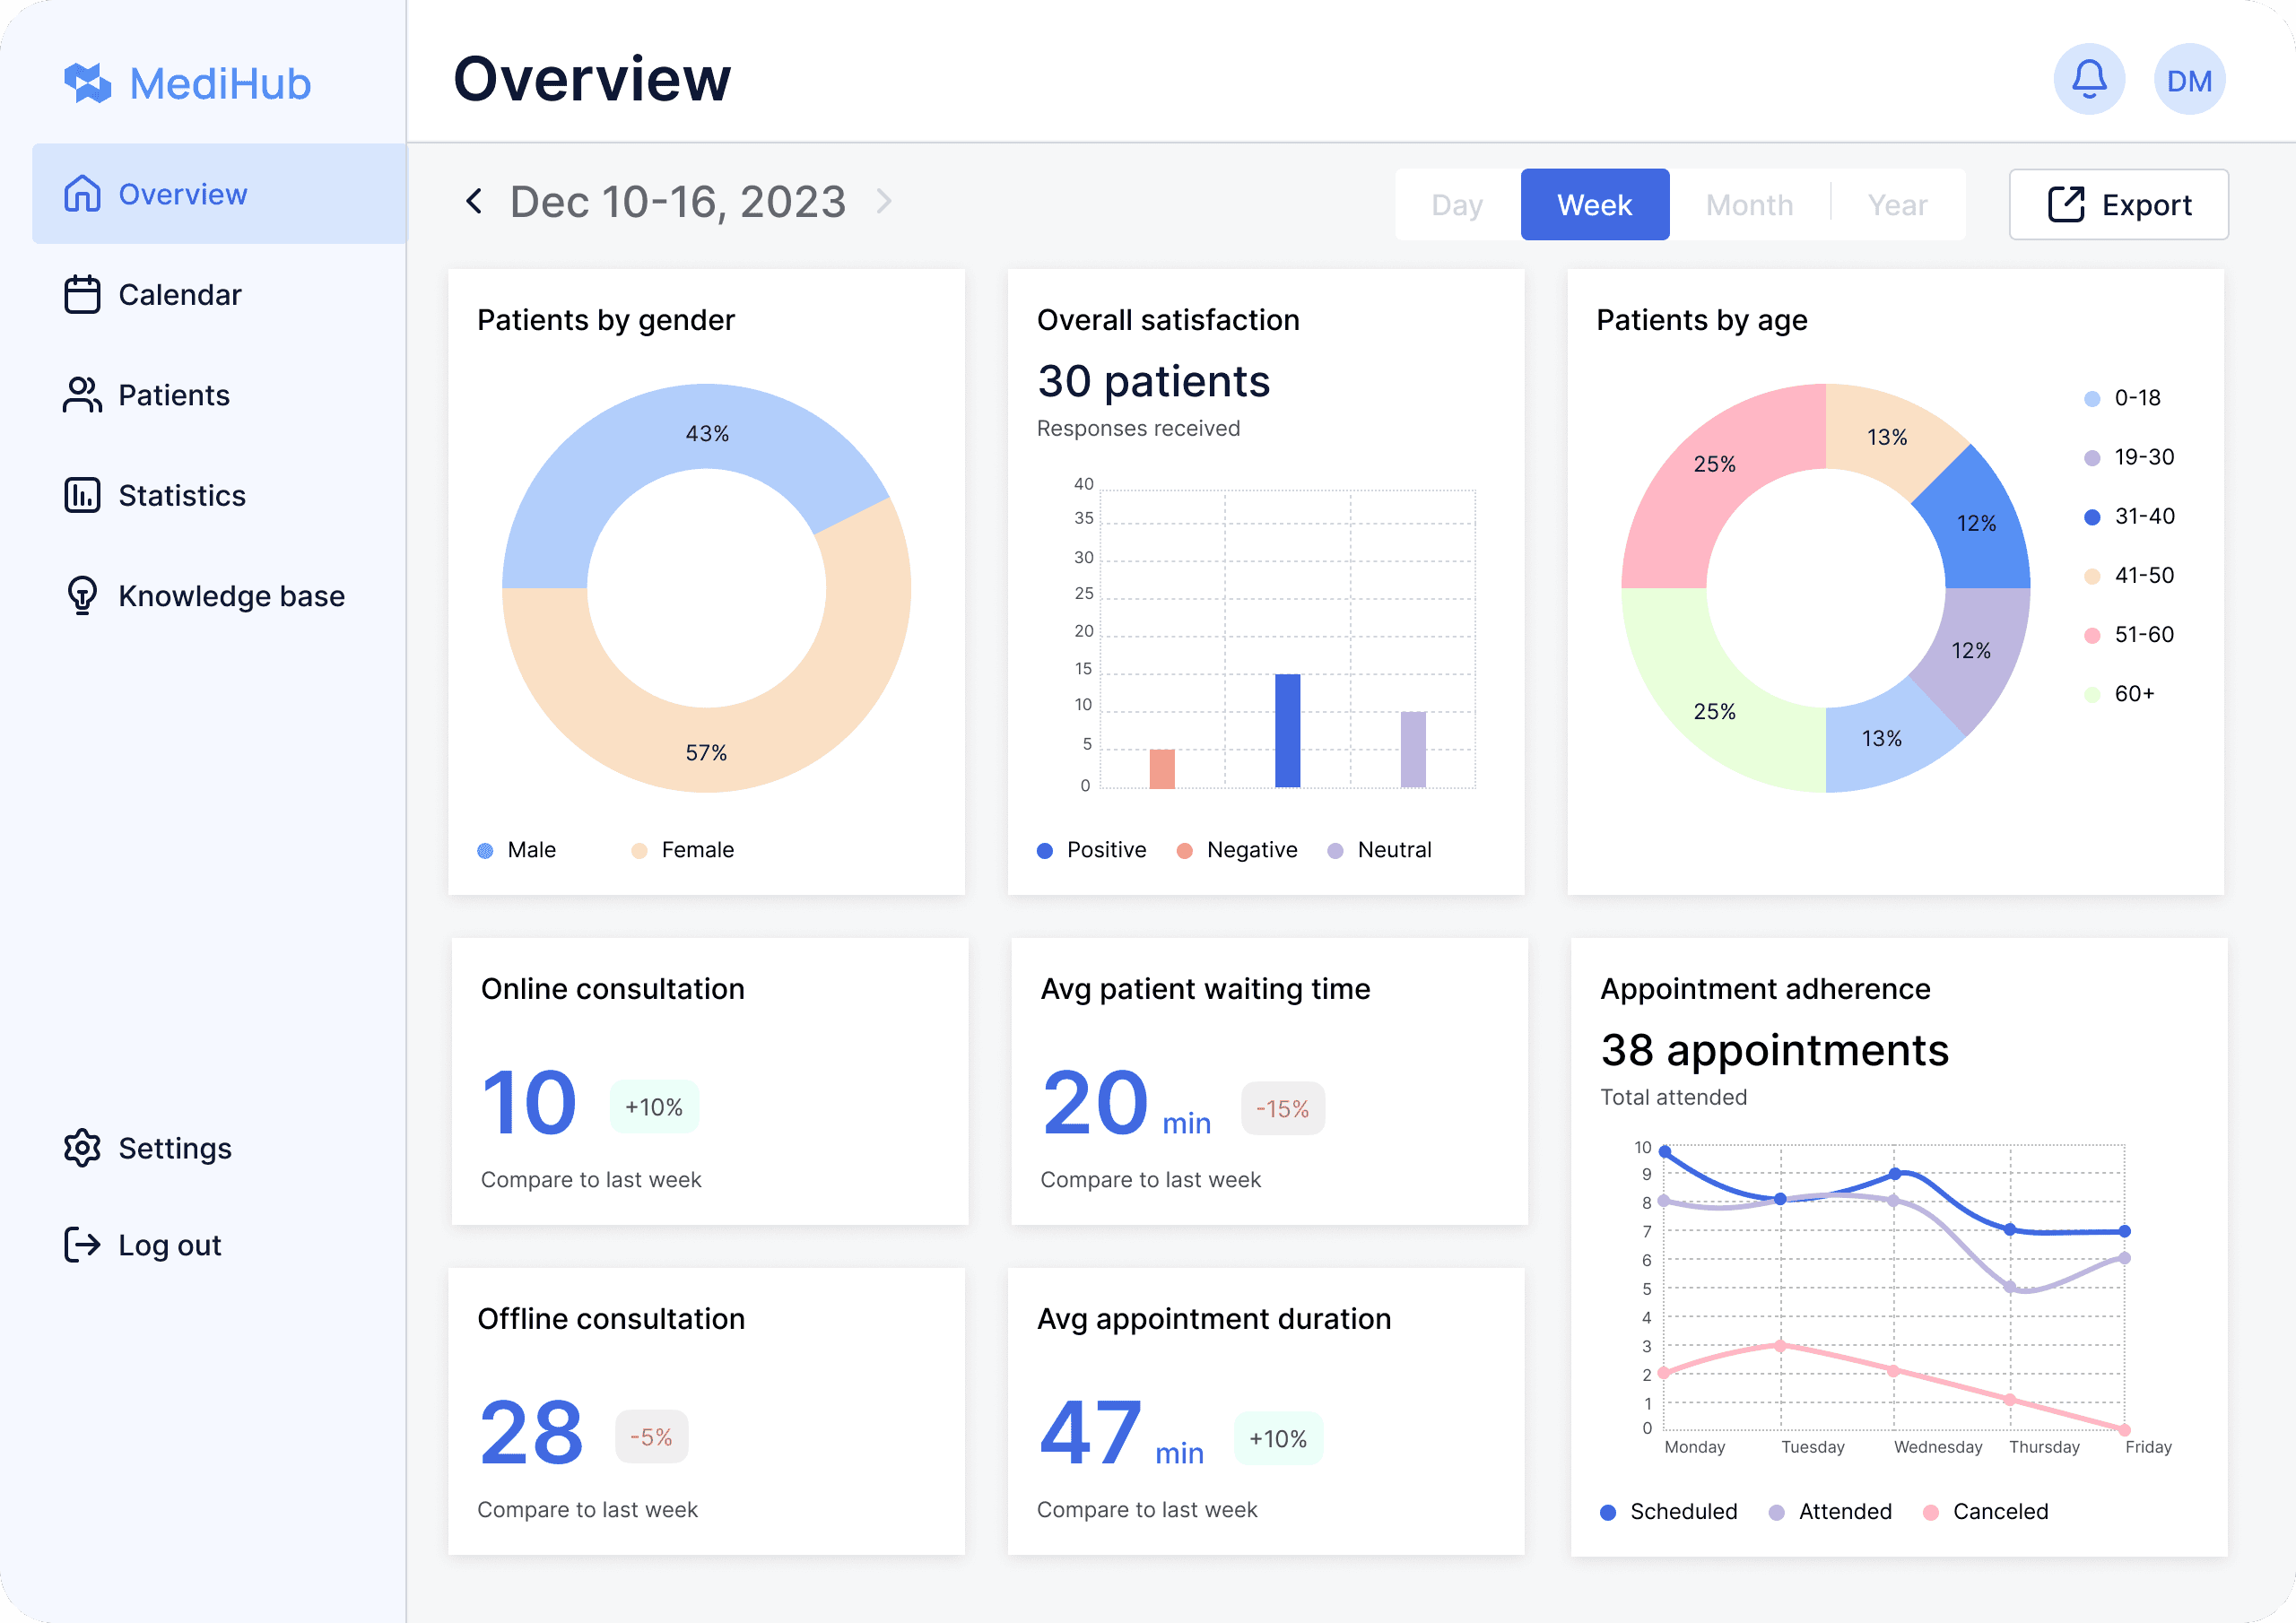
Task: Click the +10% badge on appointment duration
Action: pos(1278,1439)
